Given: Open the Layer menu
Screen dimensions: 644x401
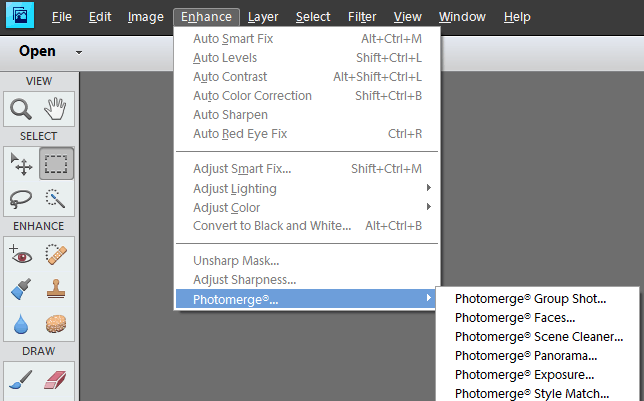Looking at the screenshot, I should coord(263,17).
